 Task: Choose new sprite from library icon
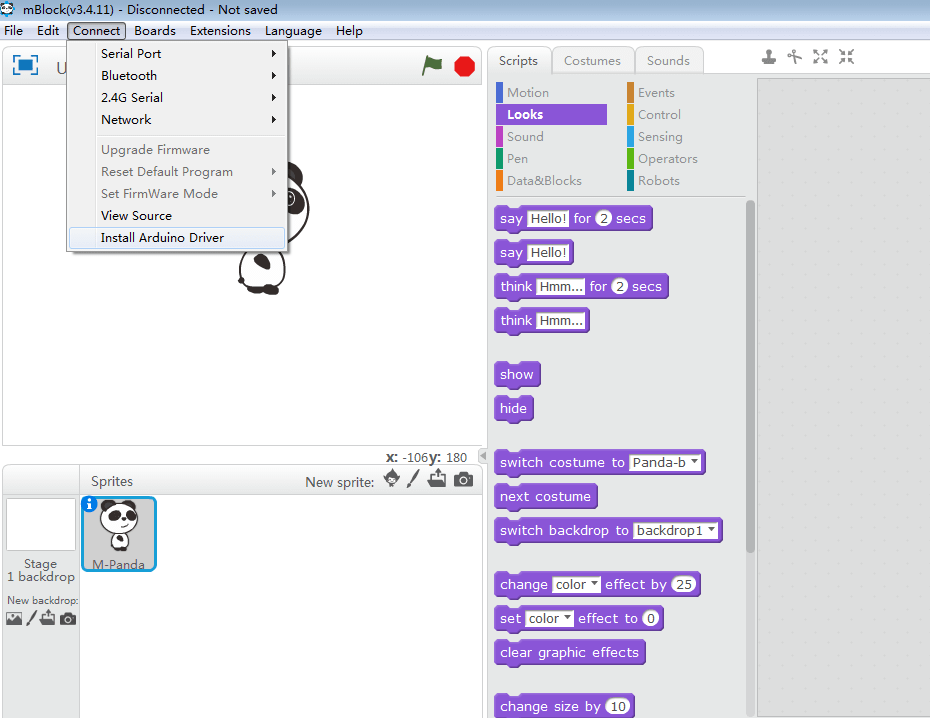tap(391, 478)
